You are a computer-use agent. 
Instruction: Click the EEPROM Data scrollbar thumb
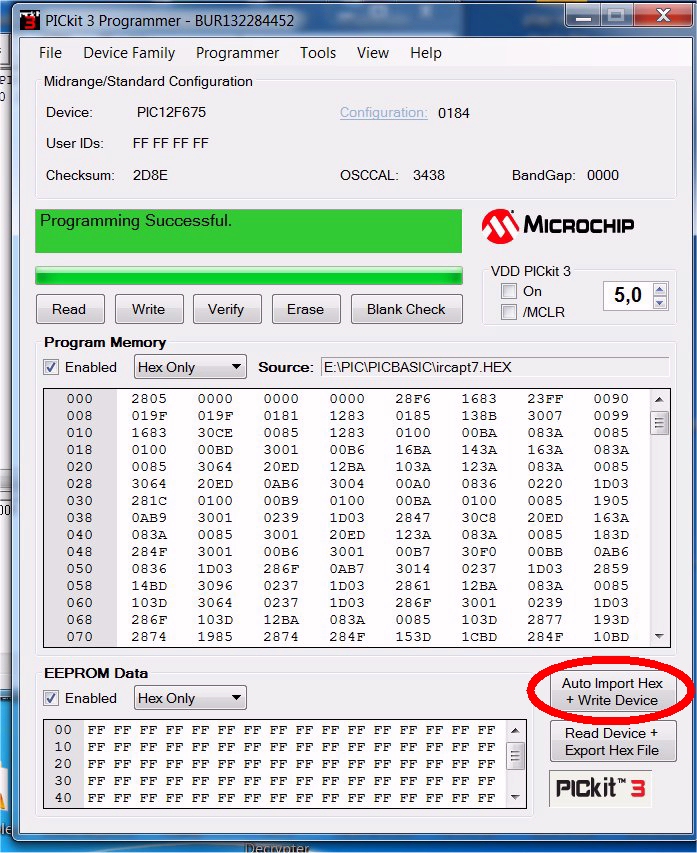point(515,756)
